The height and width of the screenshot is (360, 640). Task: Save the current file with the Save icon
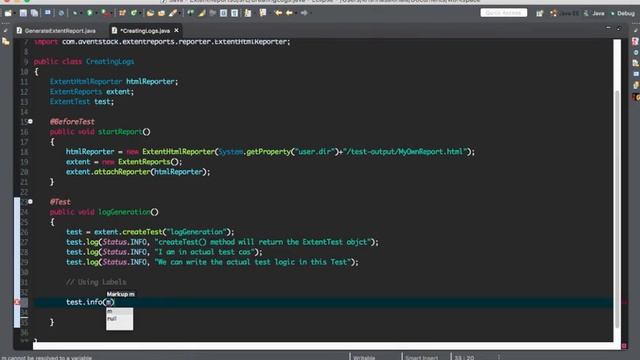(23, 13)
